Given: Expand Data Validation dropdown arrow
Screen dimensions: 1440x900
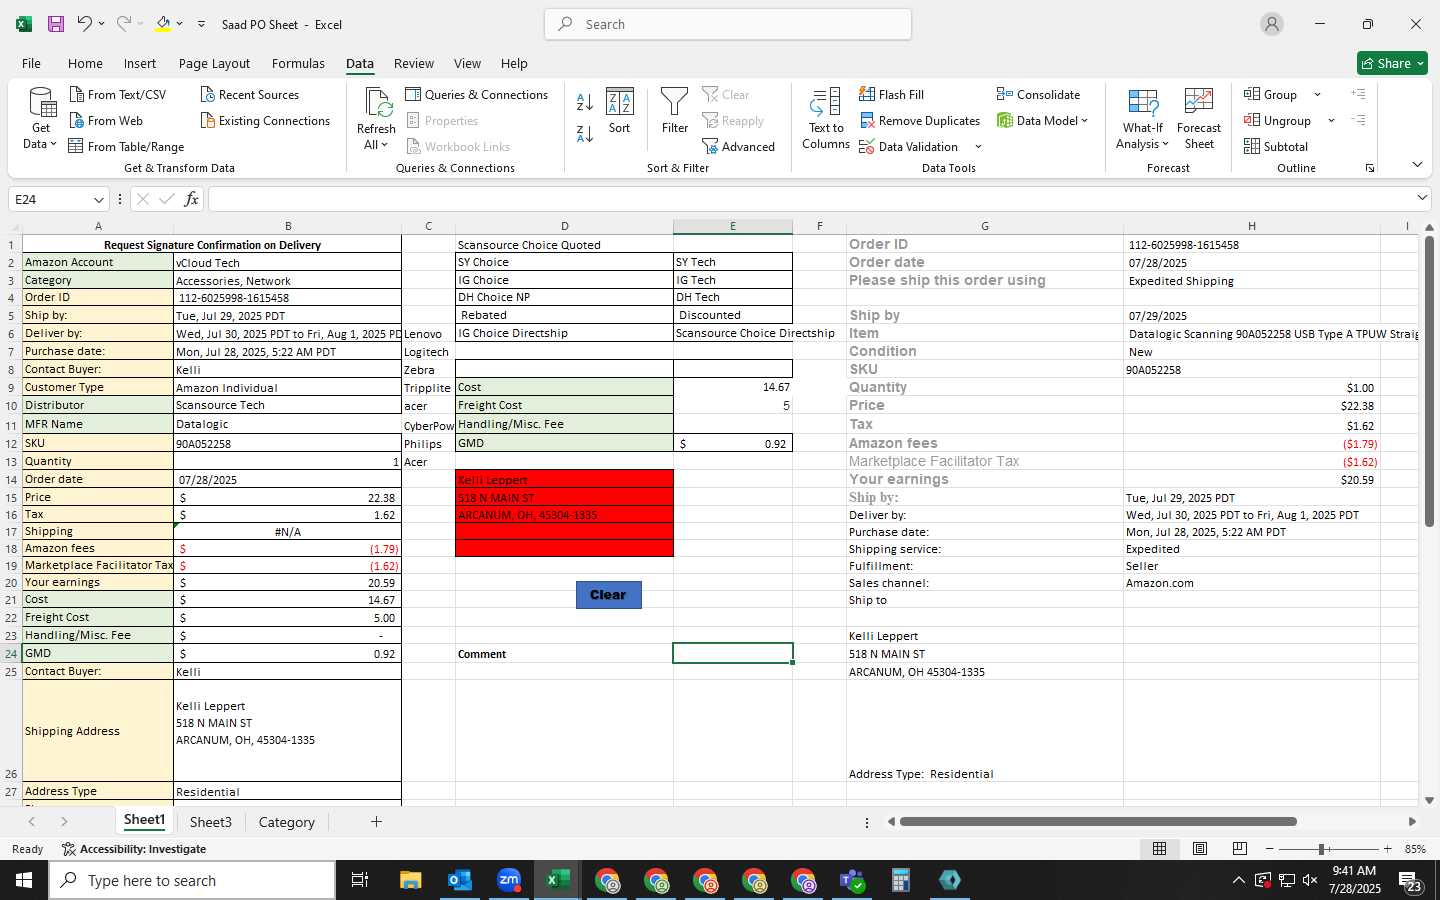Looking at the screenshot, I should pos(978,147).
